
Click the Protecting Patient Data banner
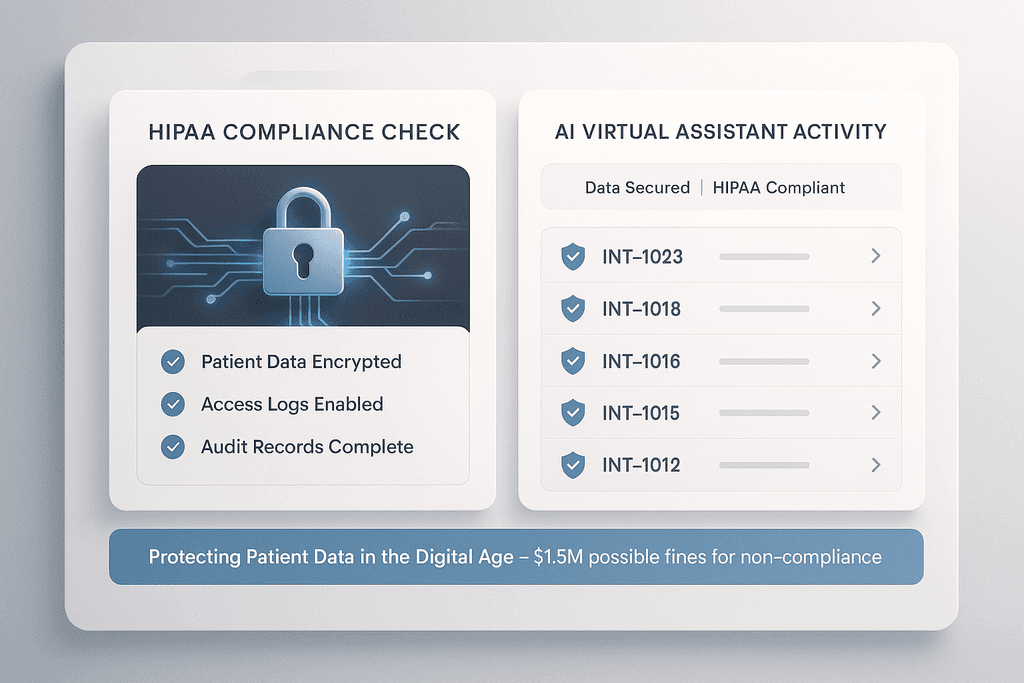516,557
